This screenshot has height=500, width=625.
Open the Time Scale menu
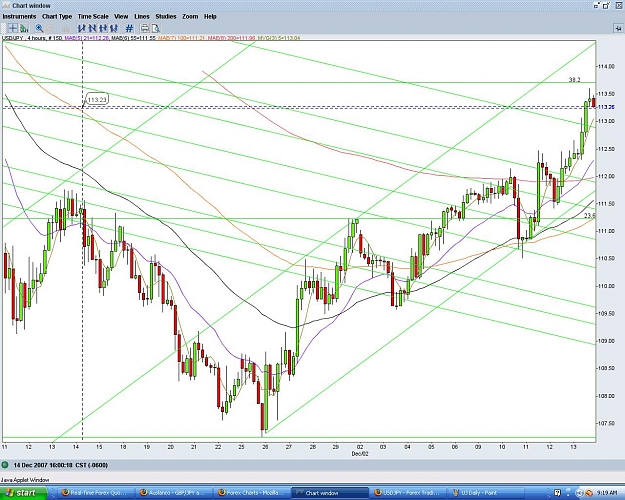(93, 16)
